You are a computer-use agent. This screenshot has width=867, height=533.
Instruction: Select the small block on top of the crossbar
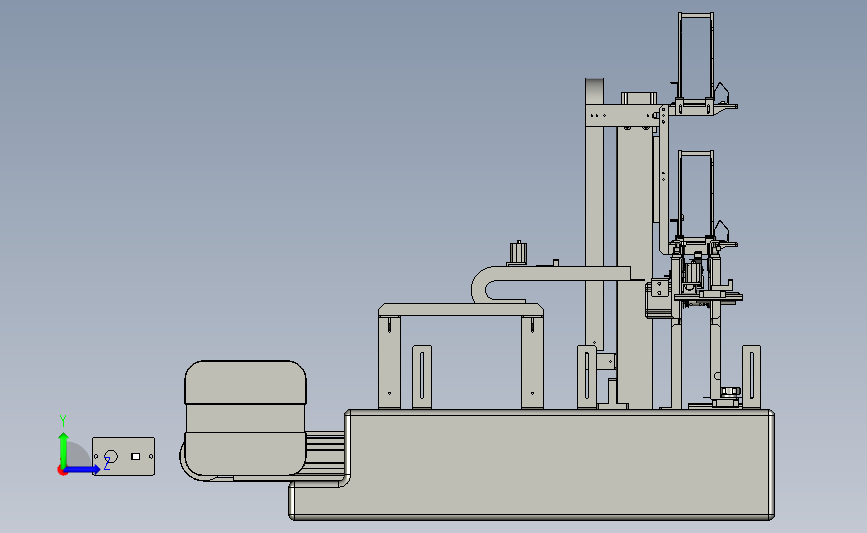click(639, 98)
